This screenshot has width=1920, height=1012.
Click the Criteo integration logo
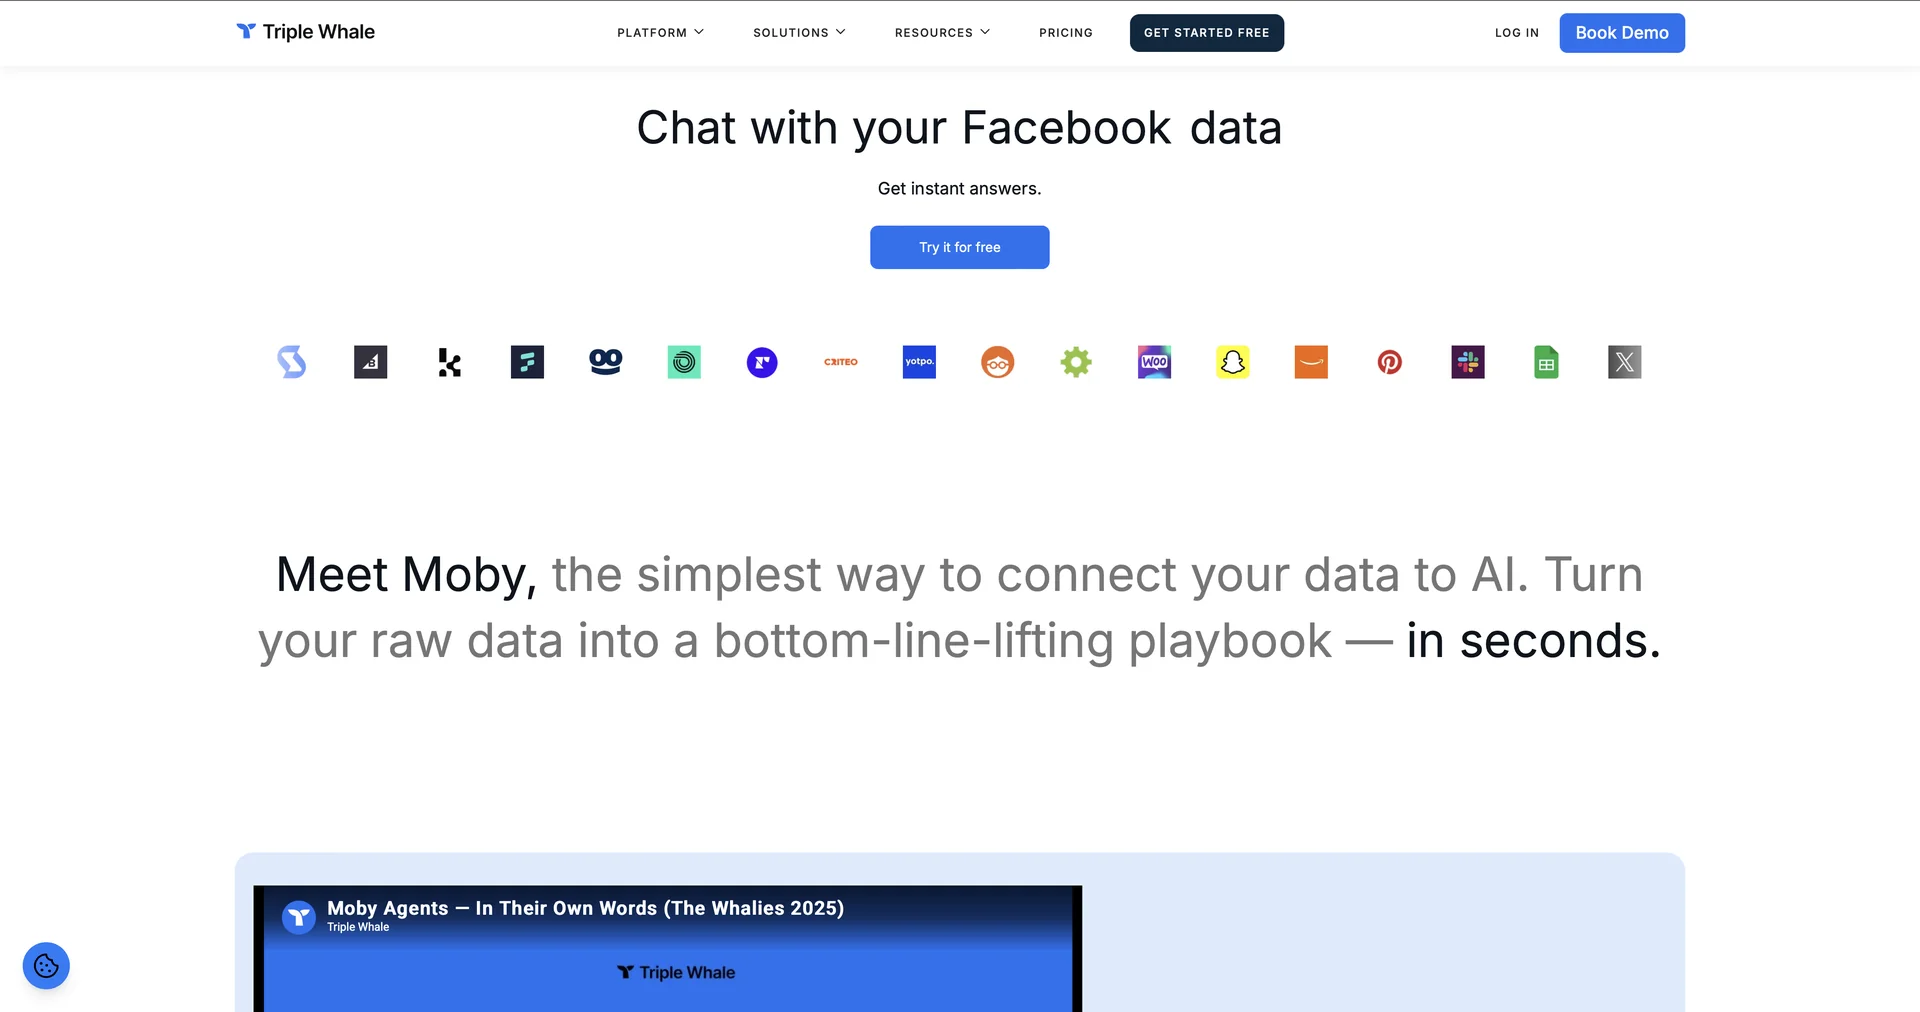(841, 362)
